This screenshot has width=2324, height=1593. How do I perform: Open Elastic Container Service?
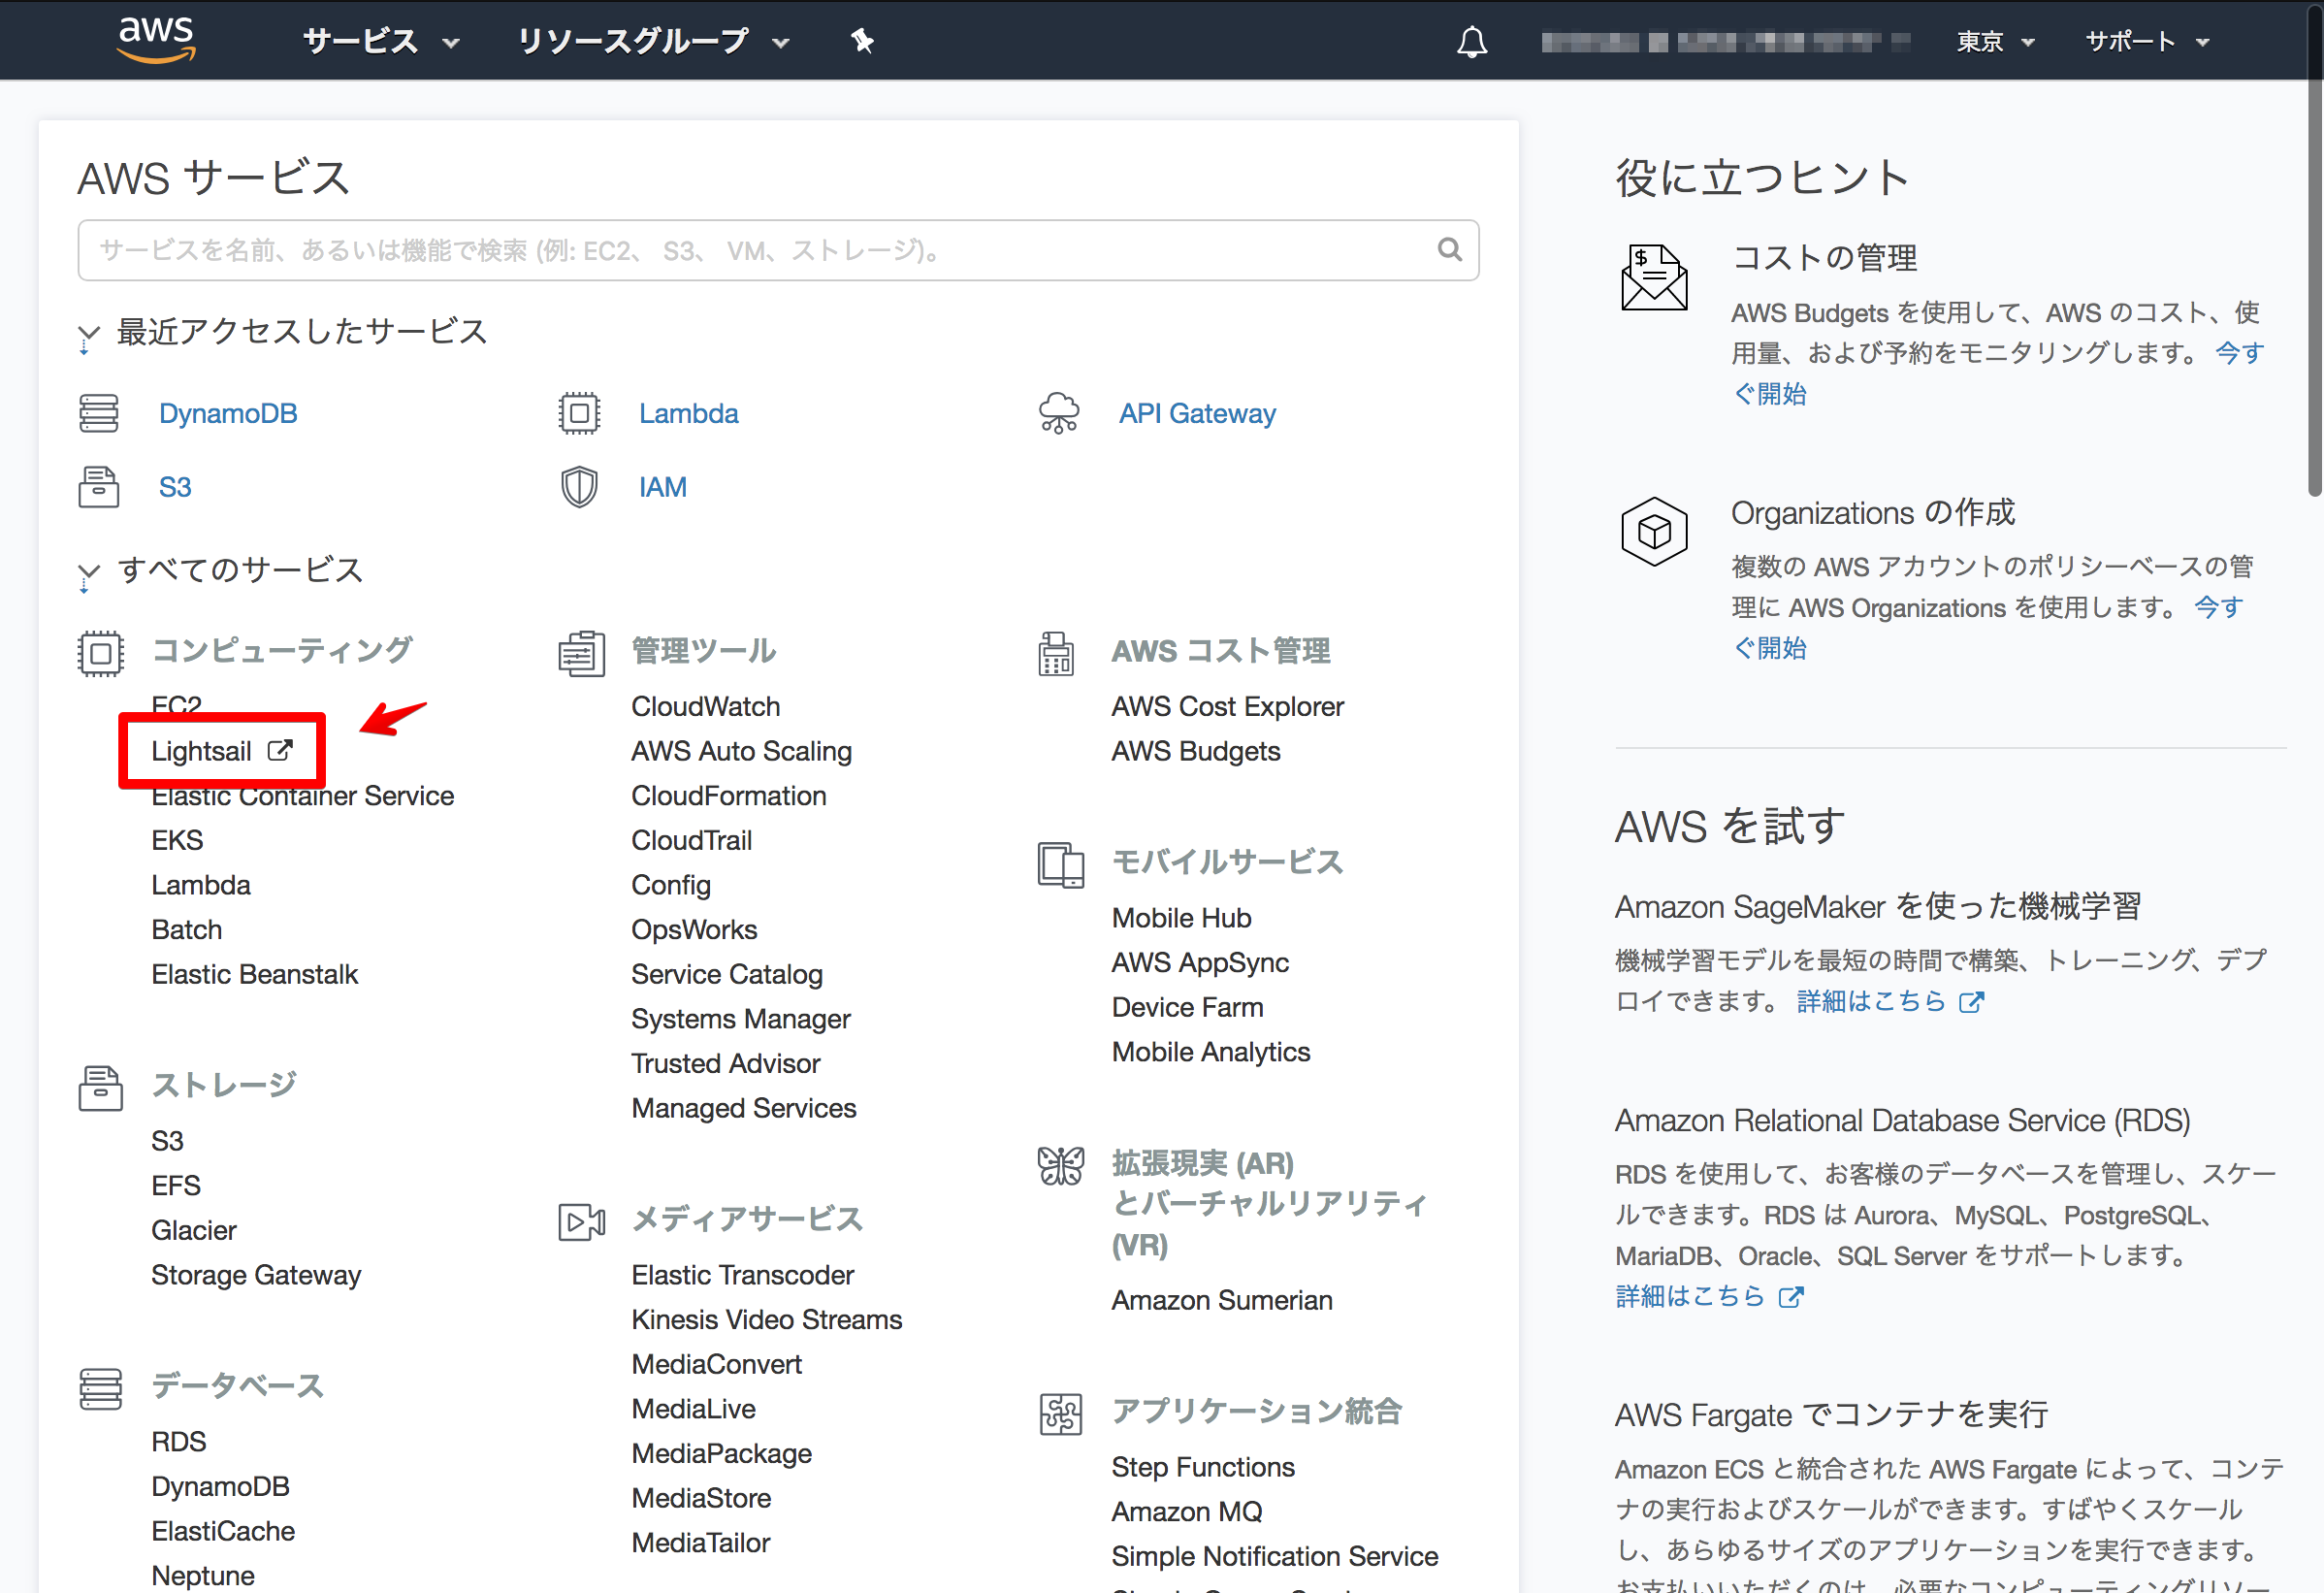pyautogui.click(x=302, y=796)
